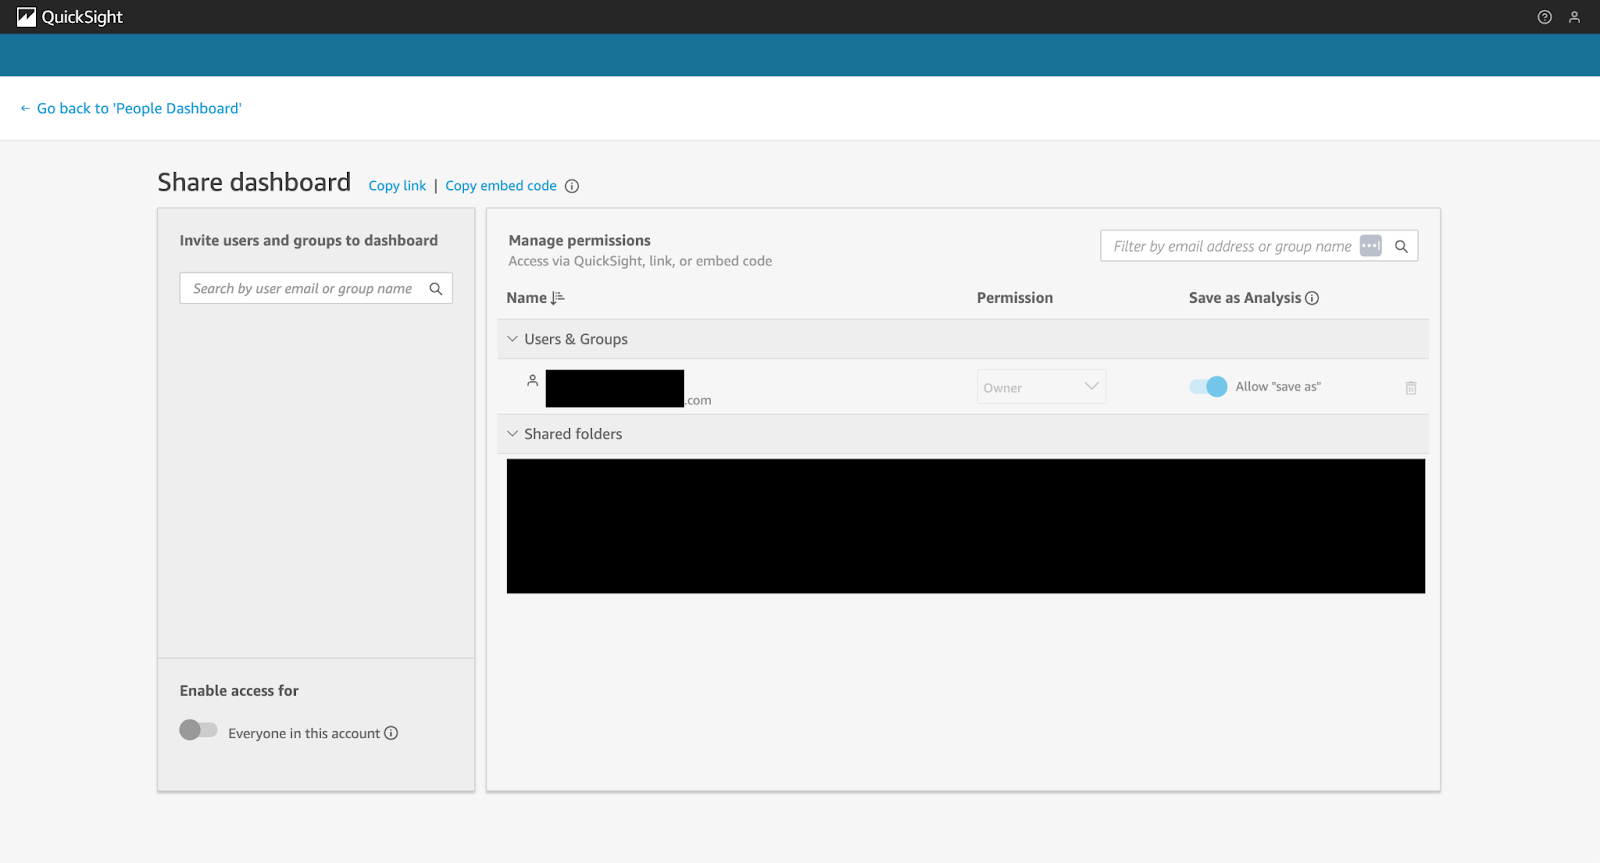Click search magnifier in invite users field
The image size is (1600, 863).
coord(436,289)
